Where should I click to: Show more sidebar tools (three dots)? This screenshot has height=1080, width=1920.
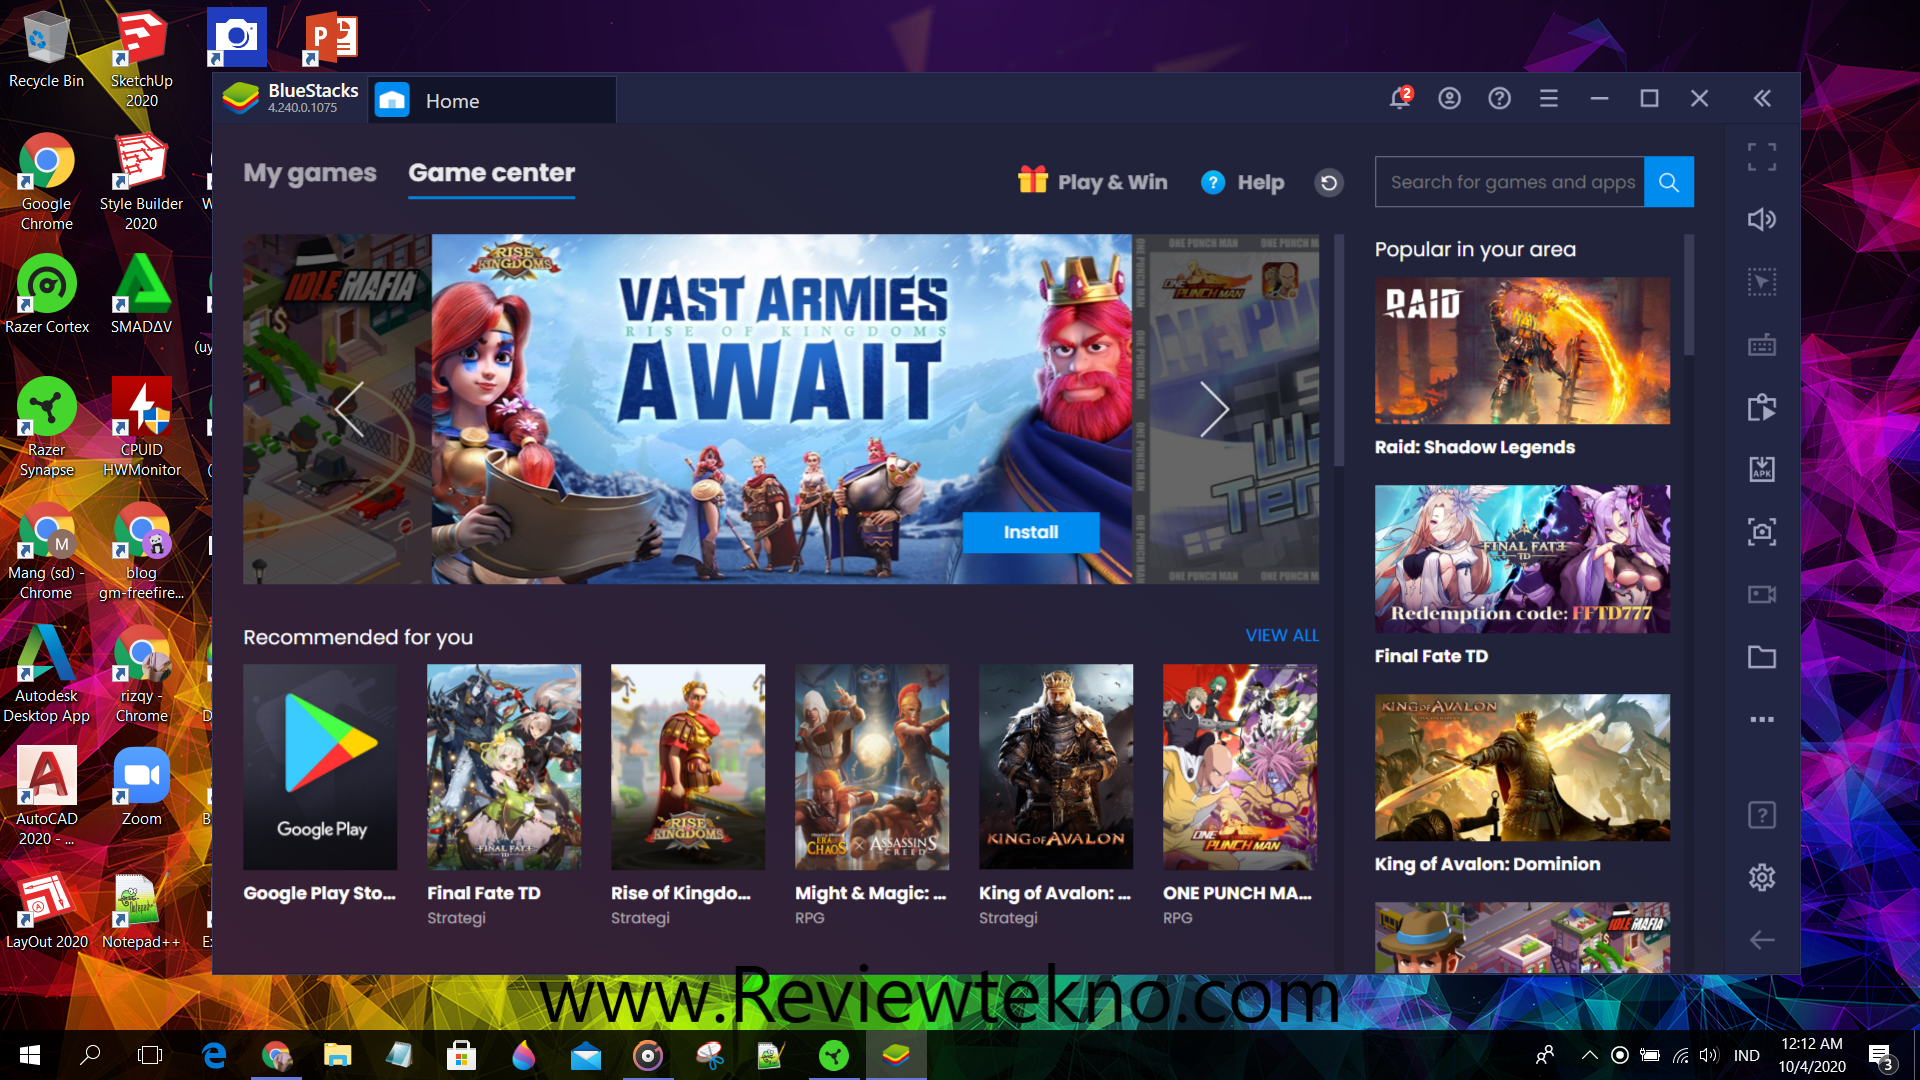[x=1762, y=719]
